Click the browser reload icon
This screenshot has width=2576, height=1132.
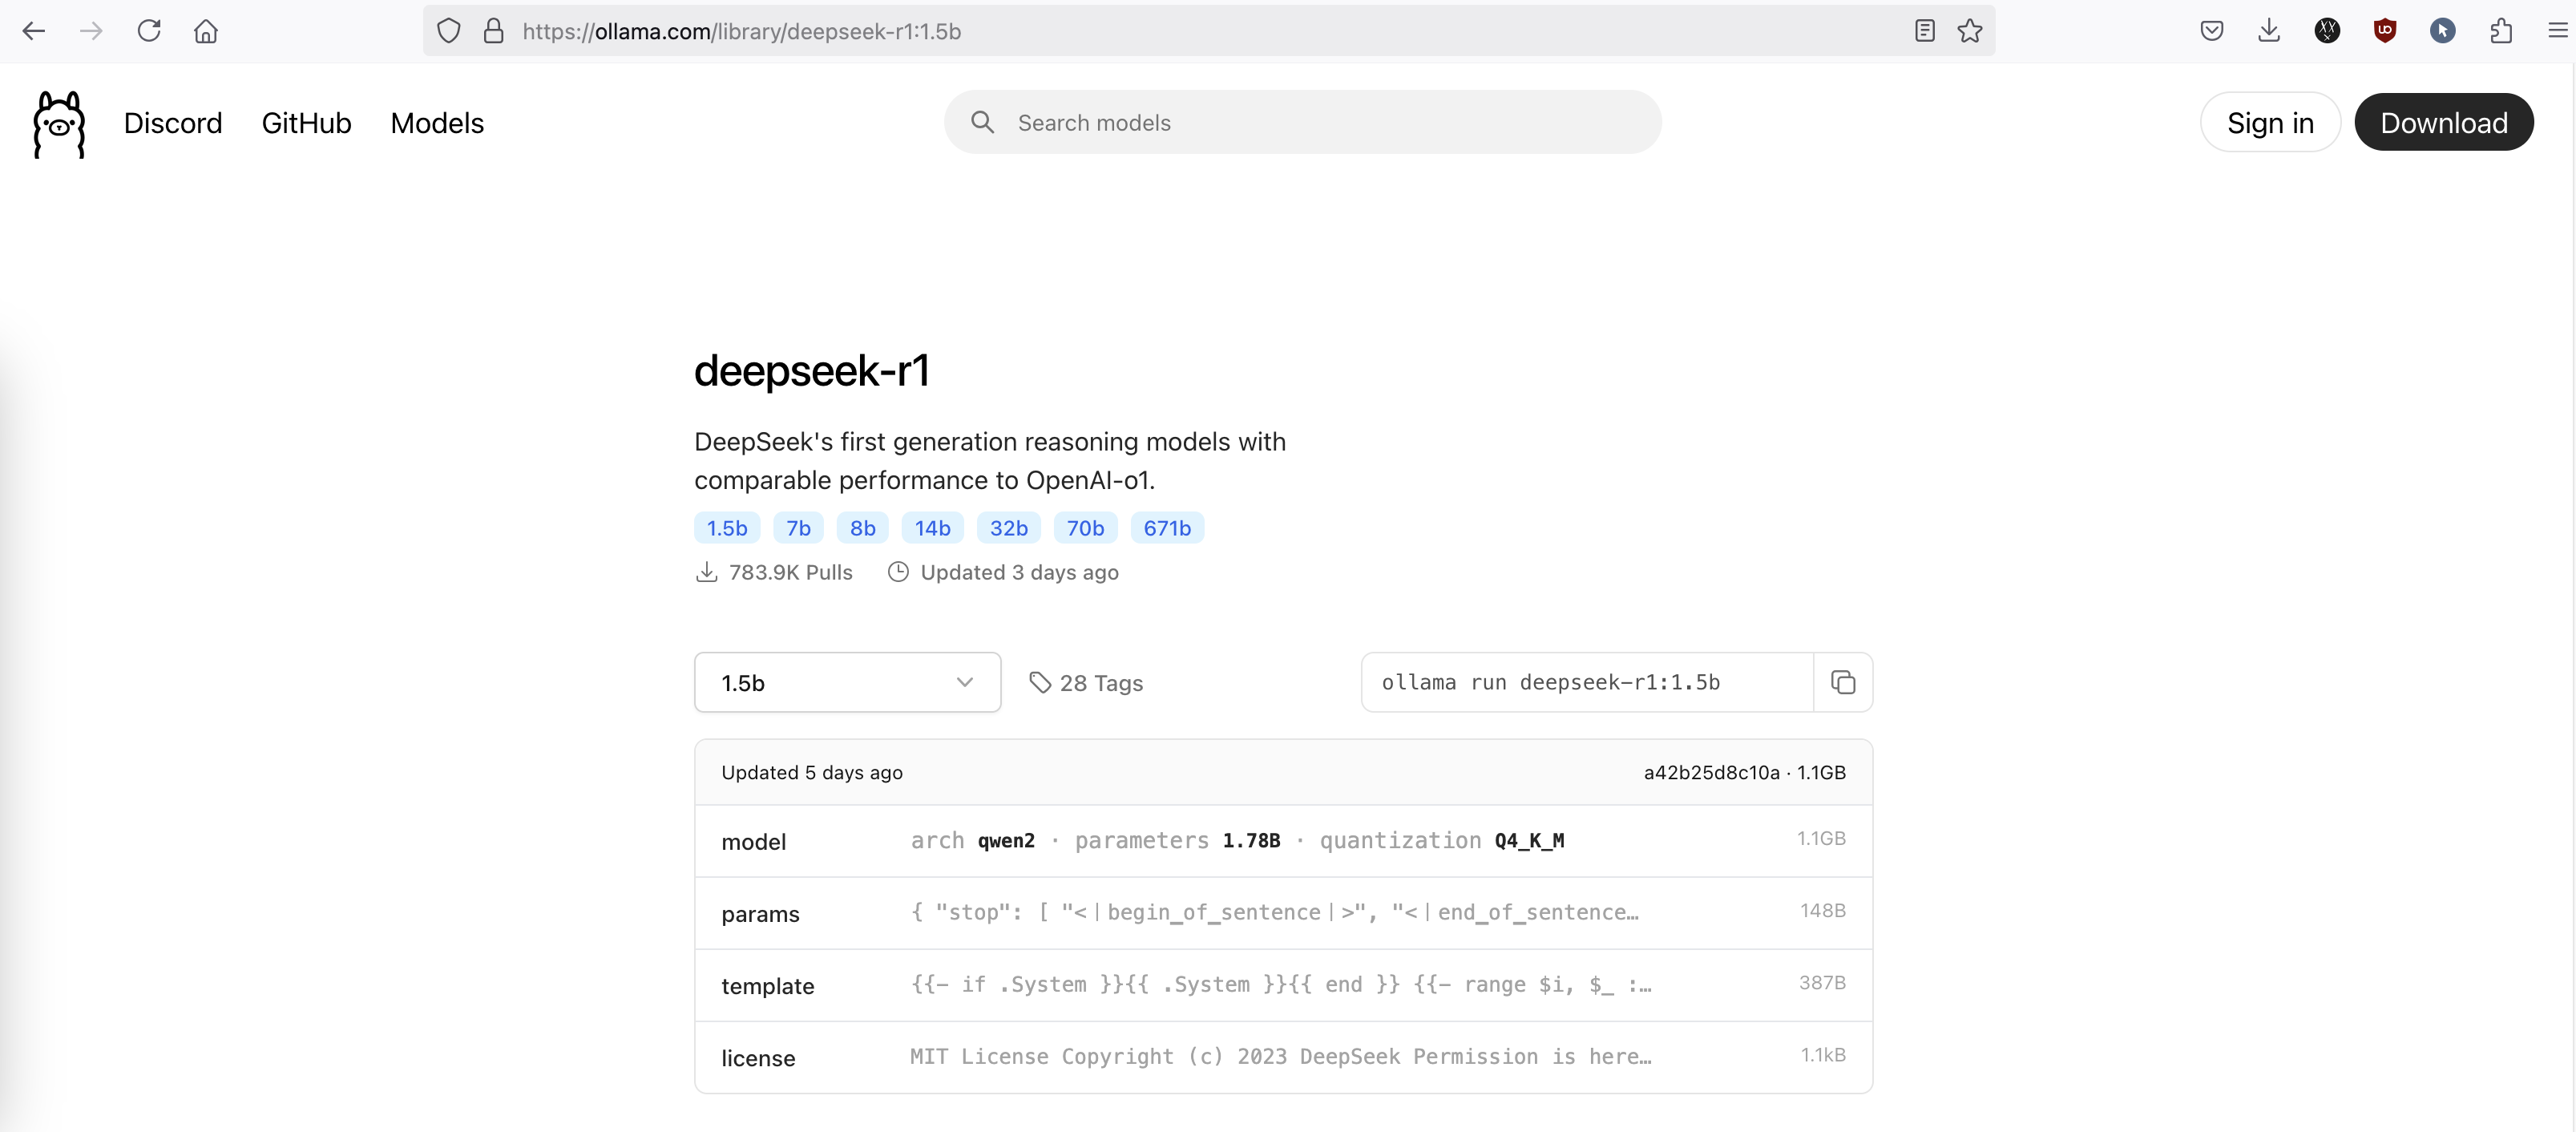click(149, 31)
